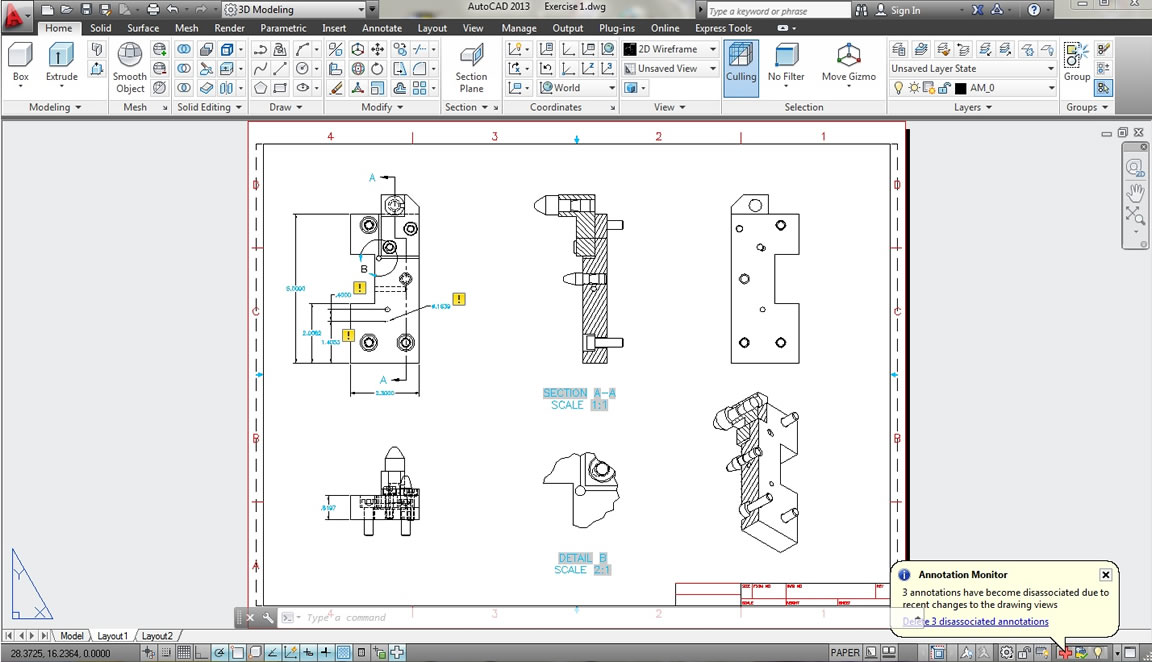1152x662 pixels.
Task: Expand the Draw panel
Action: pyautogui.click(x=286, y=107)
